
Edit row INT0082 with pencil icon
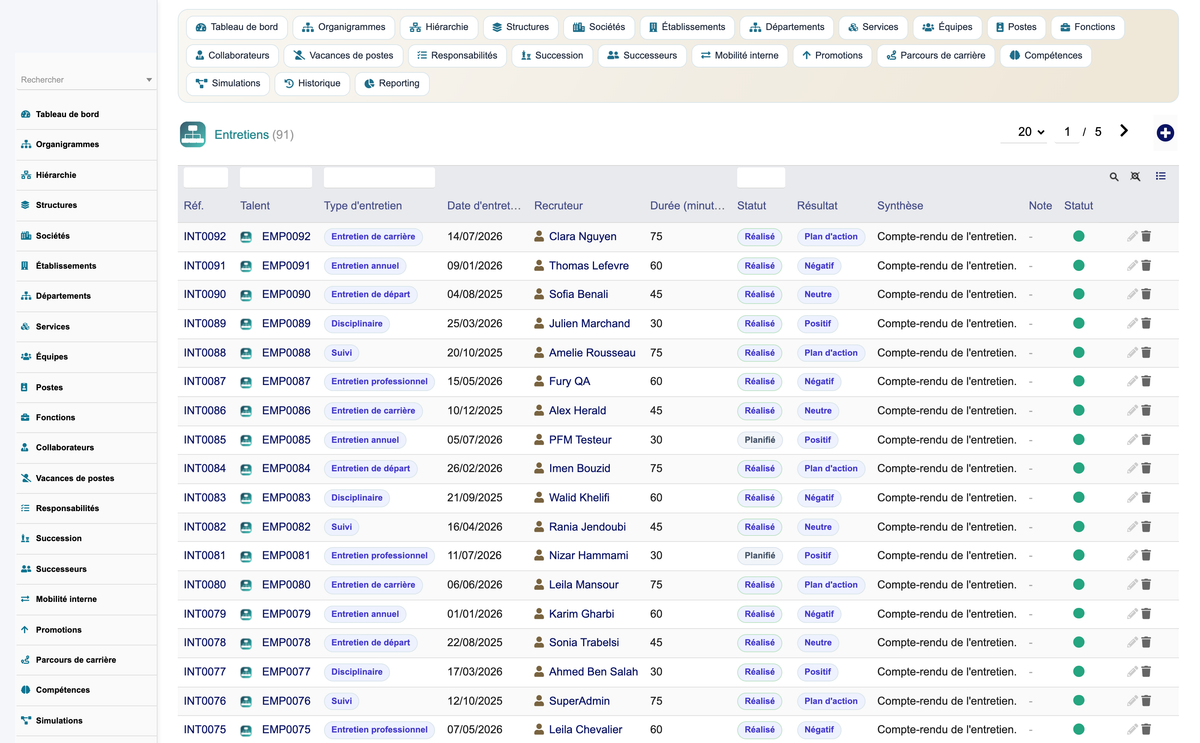point(1132,527)
